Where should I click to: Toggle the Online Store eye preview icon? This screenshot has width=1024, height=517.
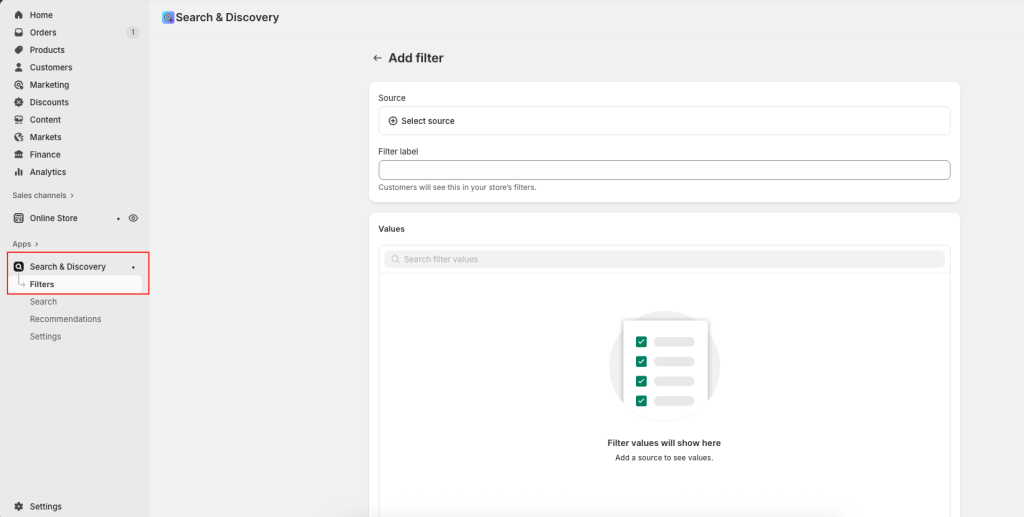(133, 218)
